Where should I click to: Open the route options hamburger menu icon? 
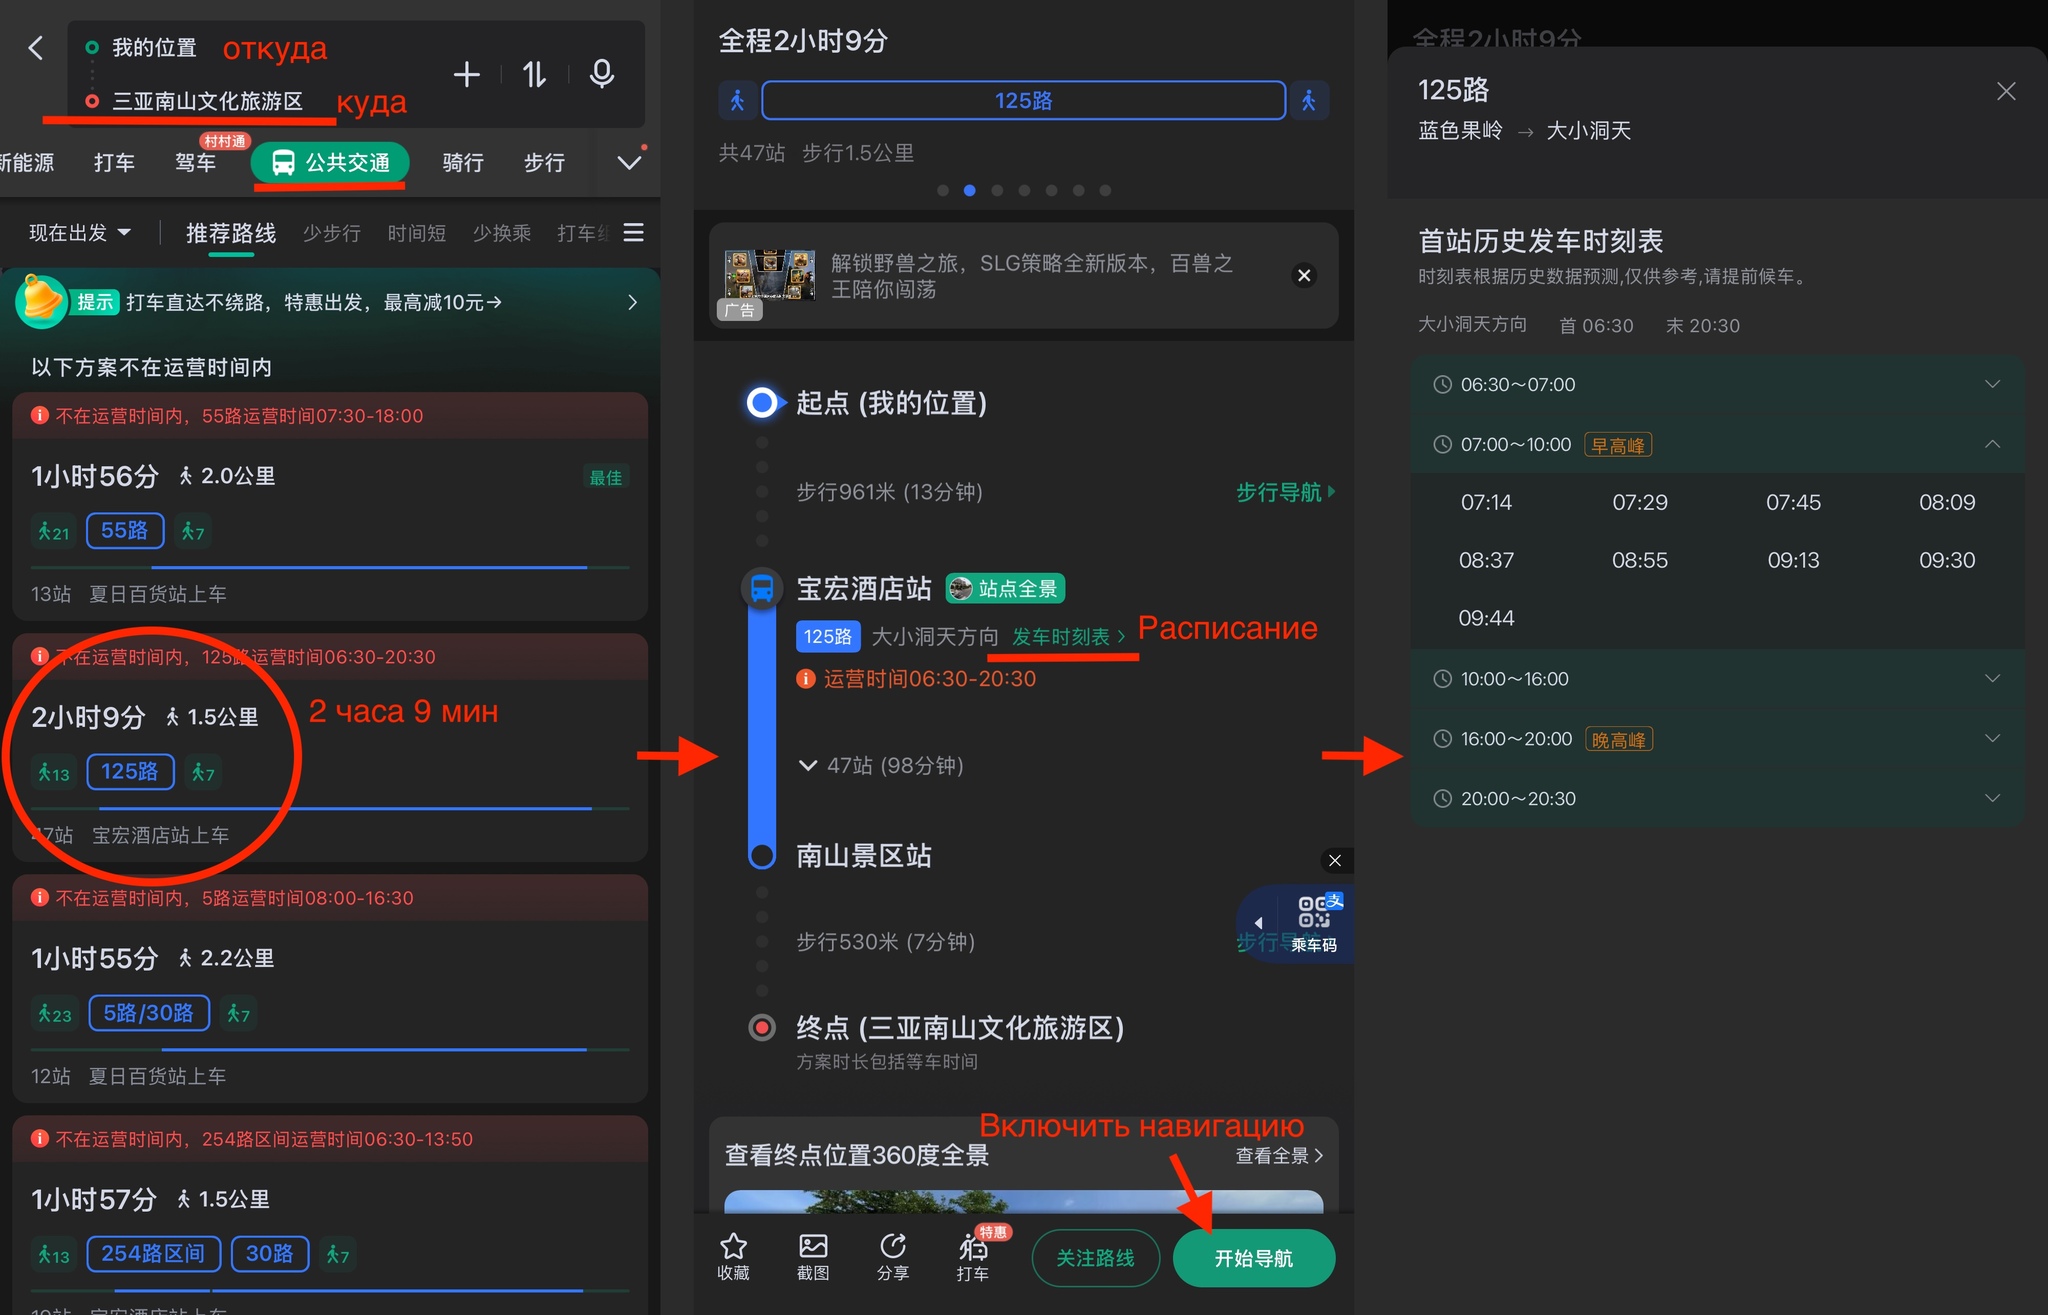[633, 233]
